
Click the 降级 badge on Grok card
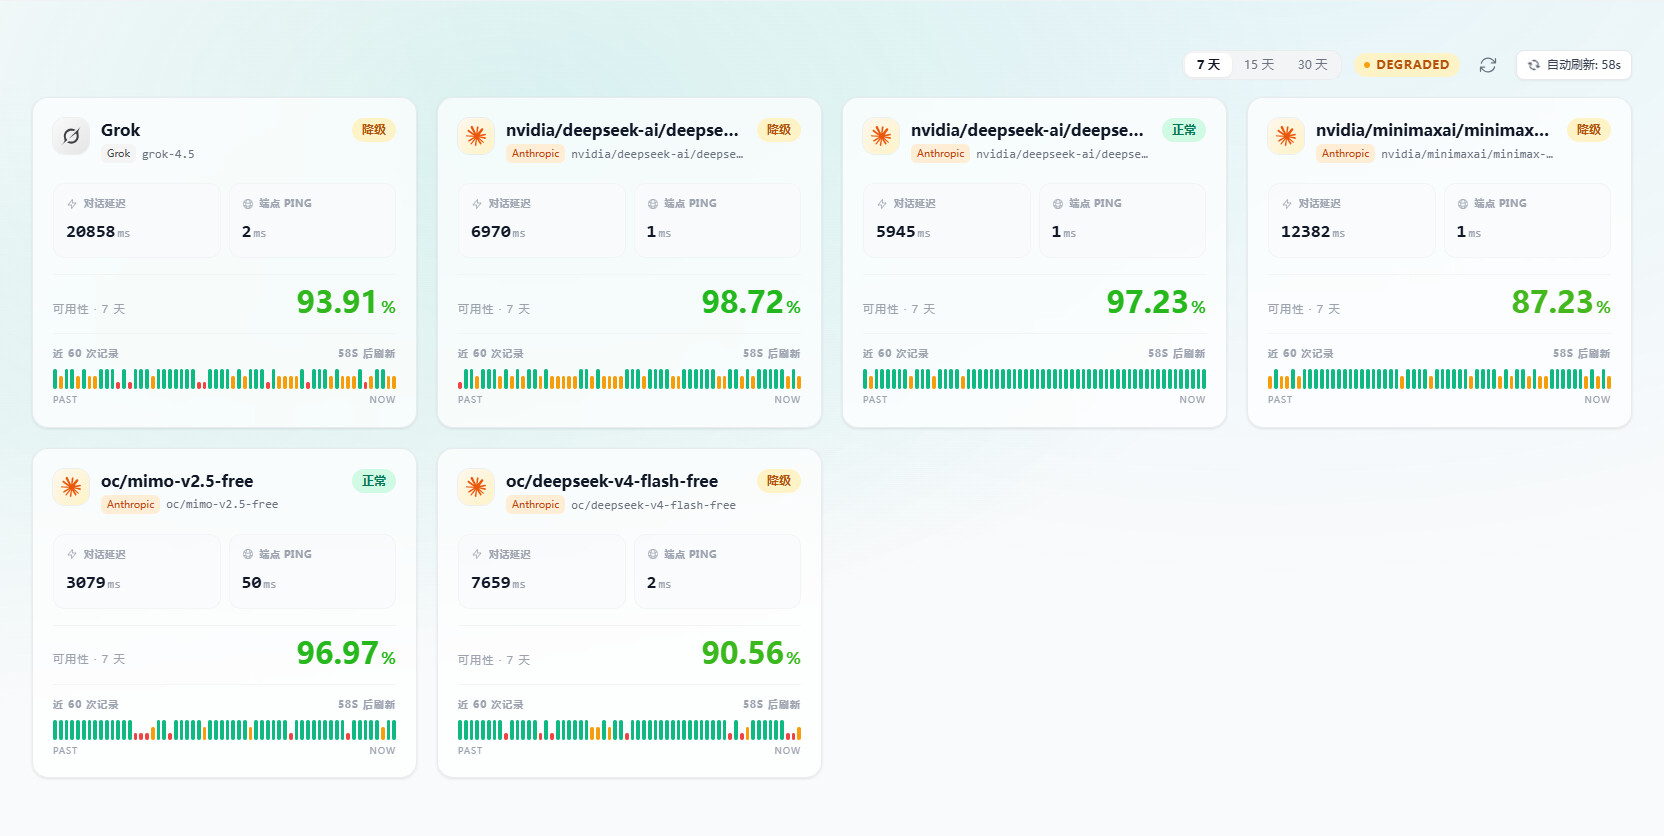[x=374, y=130]
